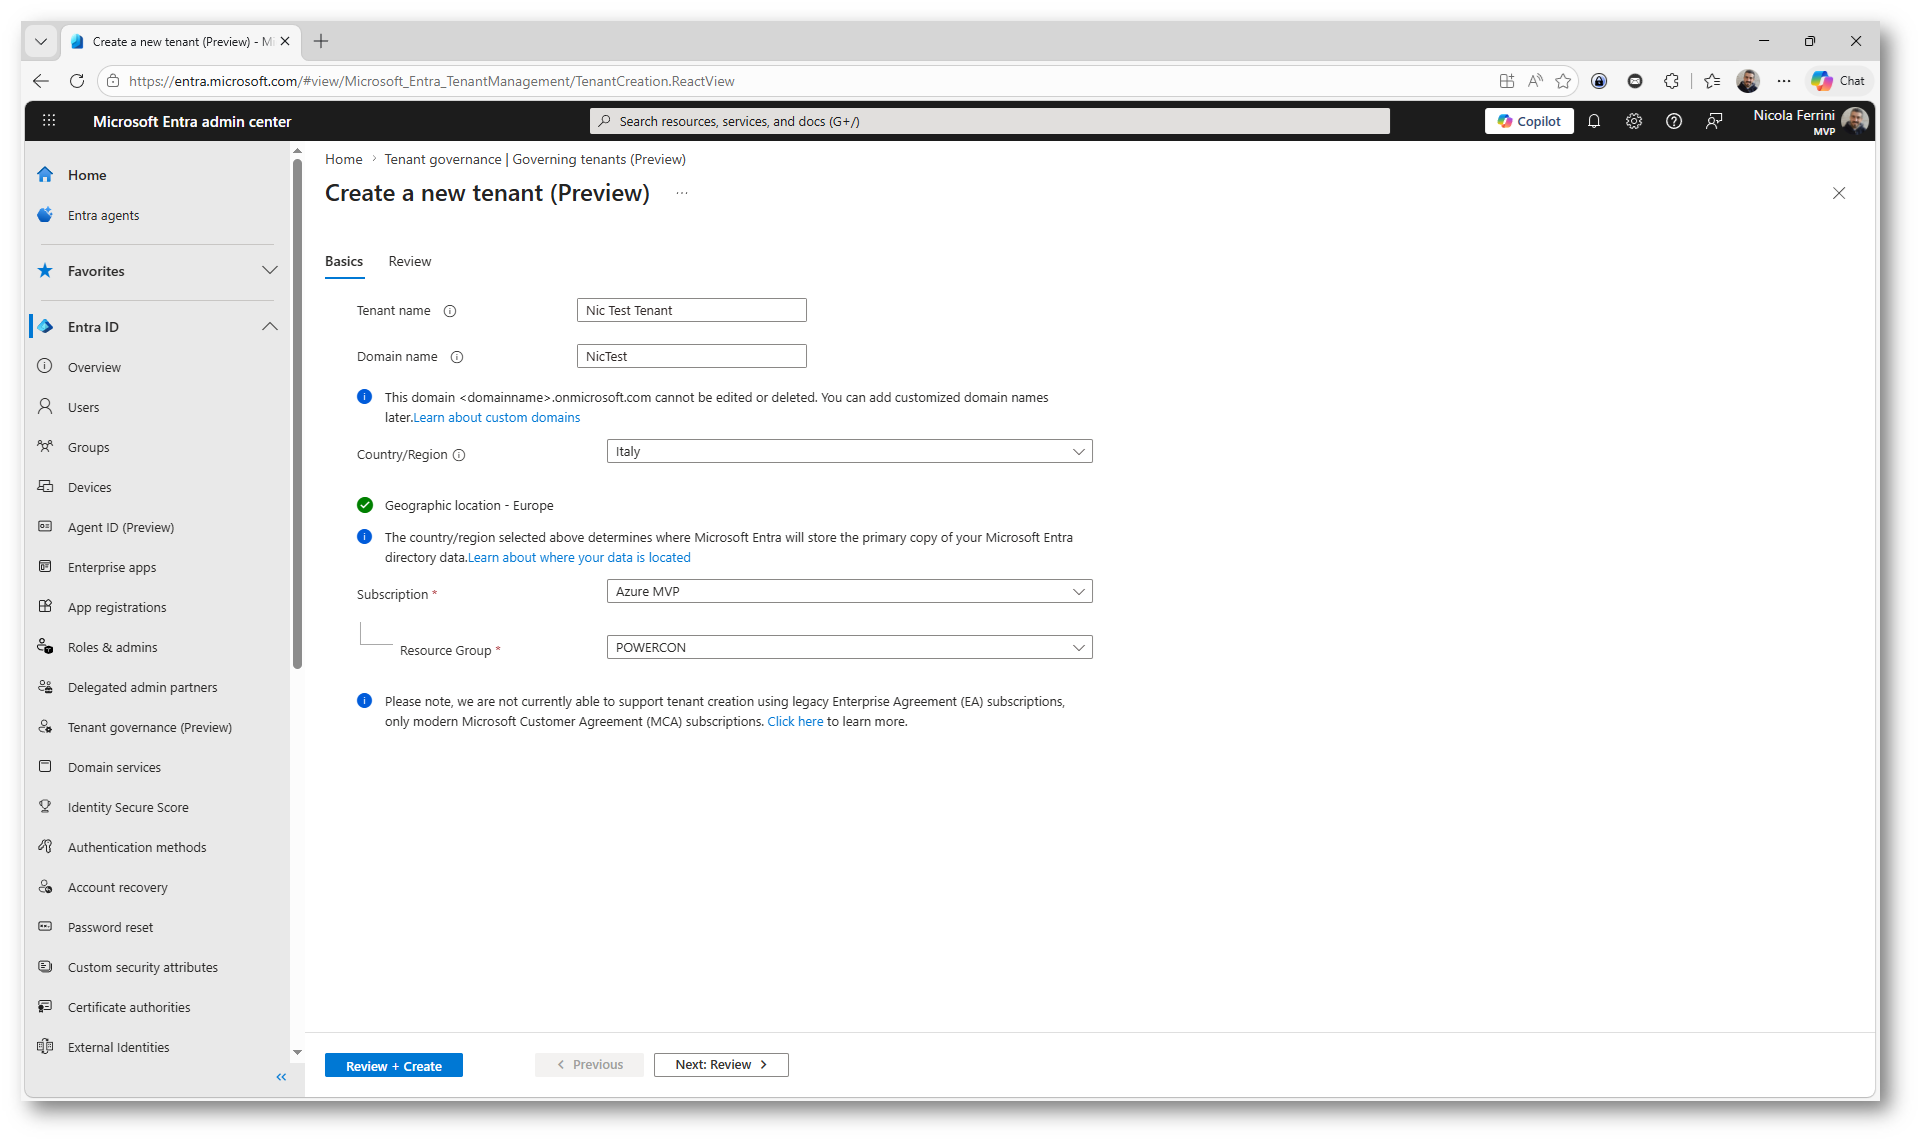The width and height of the screenshot is (1922, 1143).
Task: Open the feedback icon in header
Action: click(x=1714, y=121)
